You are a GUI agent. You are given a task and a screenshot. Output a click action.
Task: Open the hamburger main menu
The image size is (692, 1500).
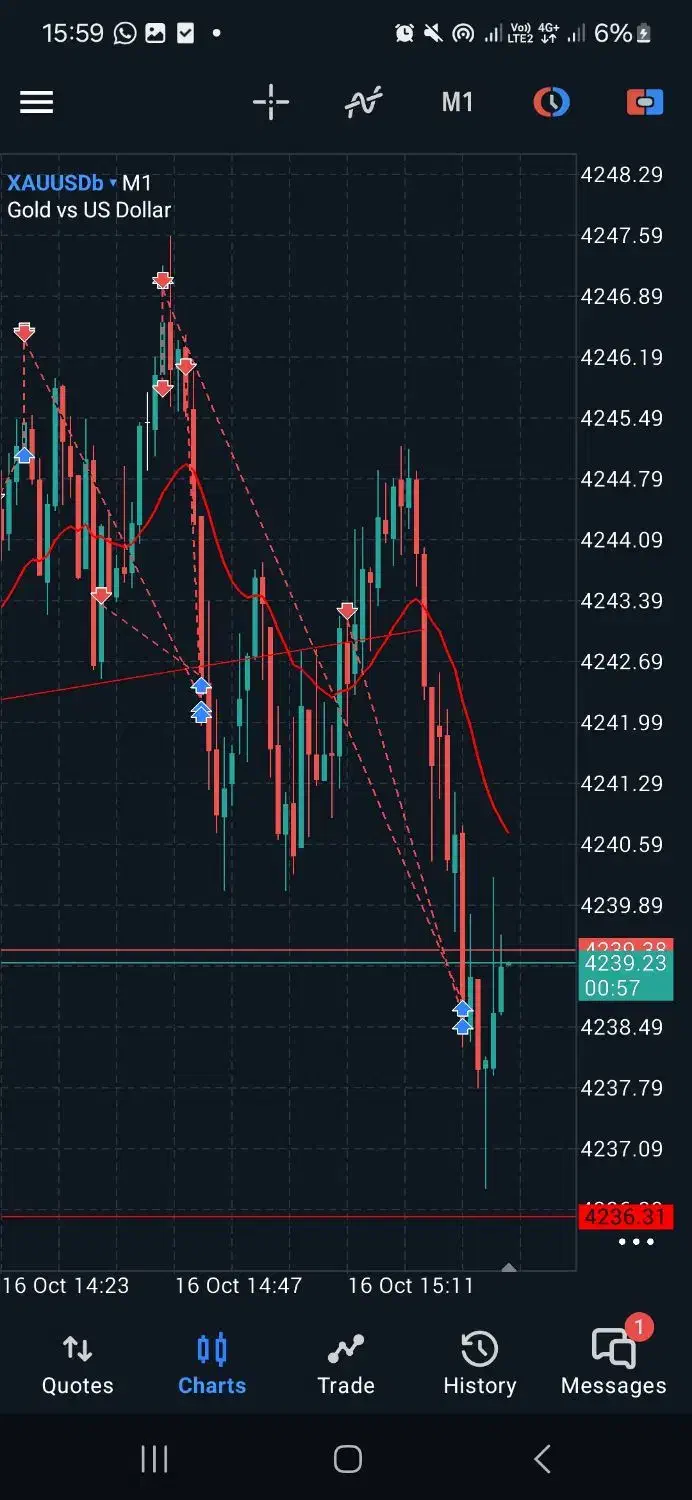[x=37, y=102]
